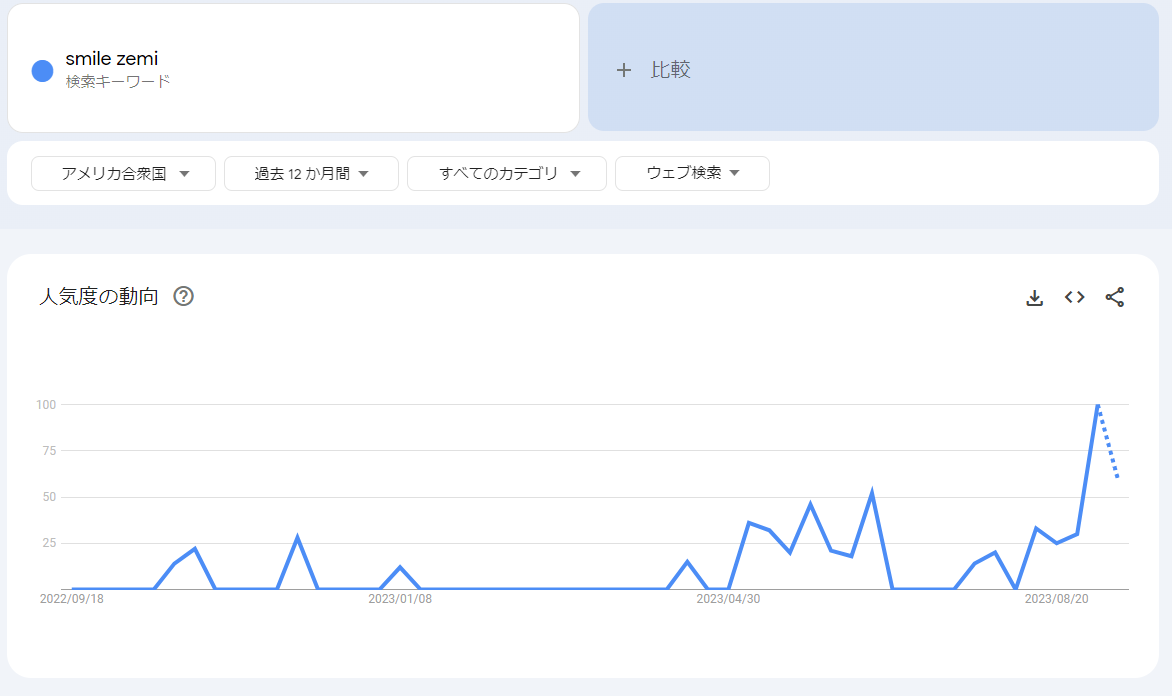The height and width of the screenshot is (696, 1172).
Task: Click the 2023/01/08 axis date
Action: [400, 599]
